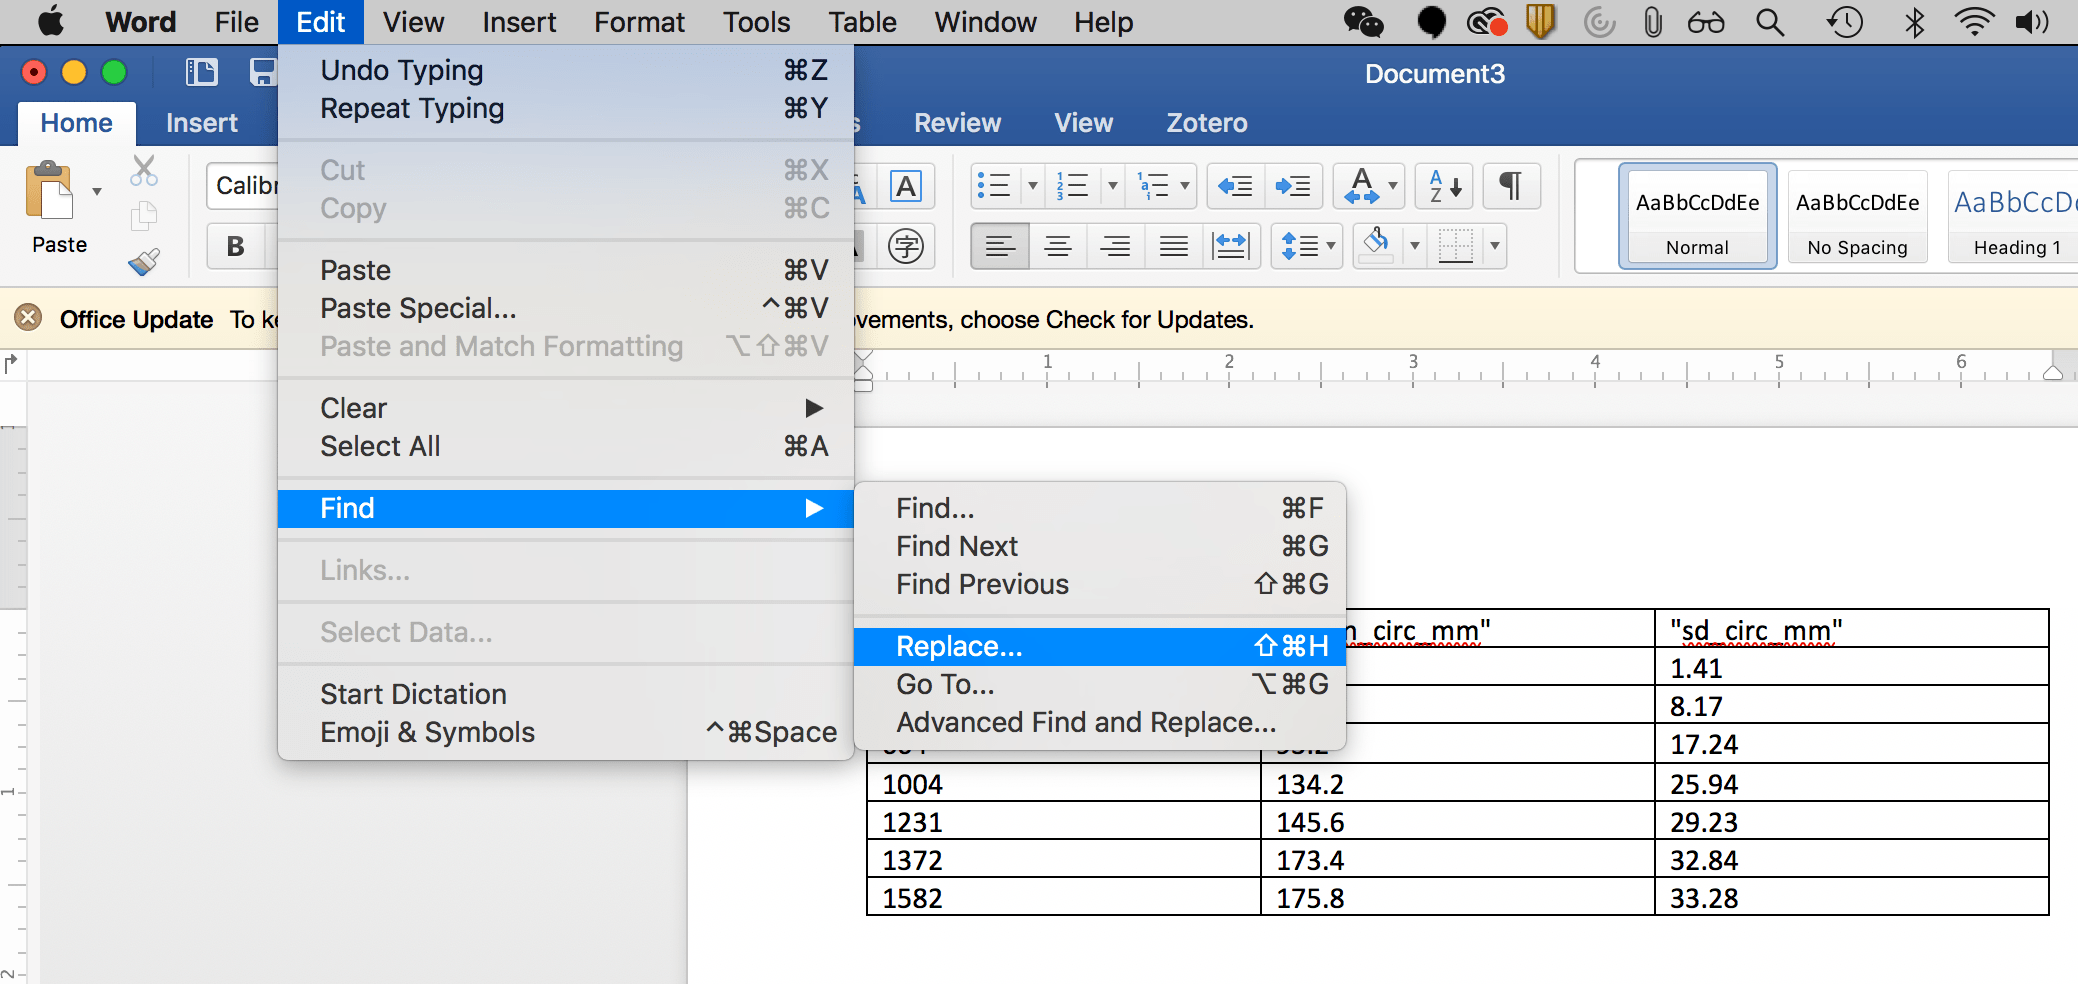
Task: Select the bulleted list icon
Action: click(995, 186)
